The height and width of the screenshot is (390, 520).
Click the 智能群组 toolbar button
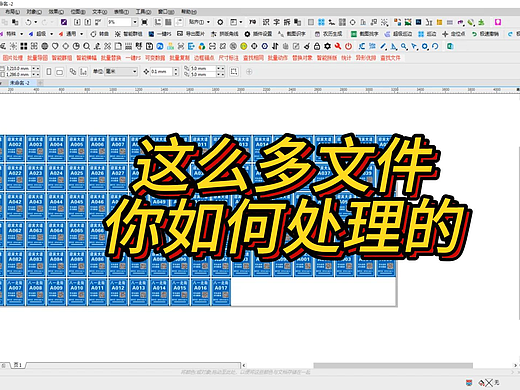coord(129,34)
